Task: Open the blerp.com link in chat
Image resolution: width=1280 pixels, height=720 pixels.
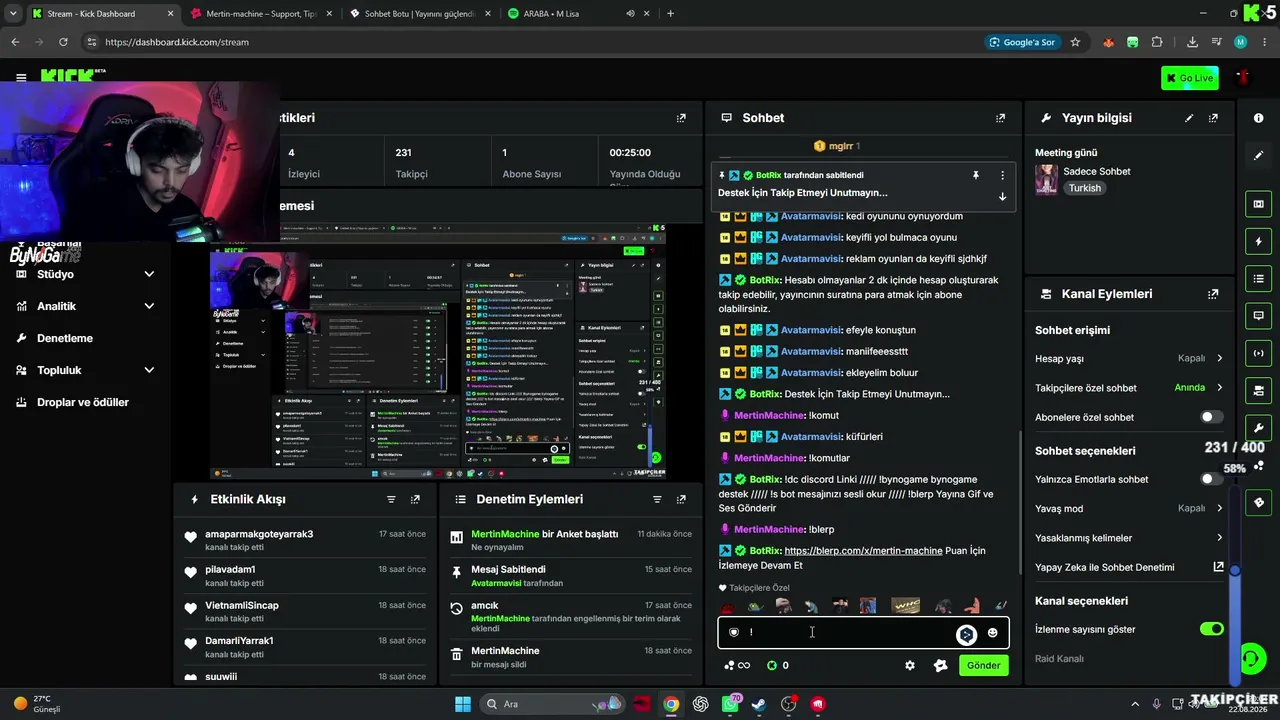Action: click(x=864, y=551)
